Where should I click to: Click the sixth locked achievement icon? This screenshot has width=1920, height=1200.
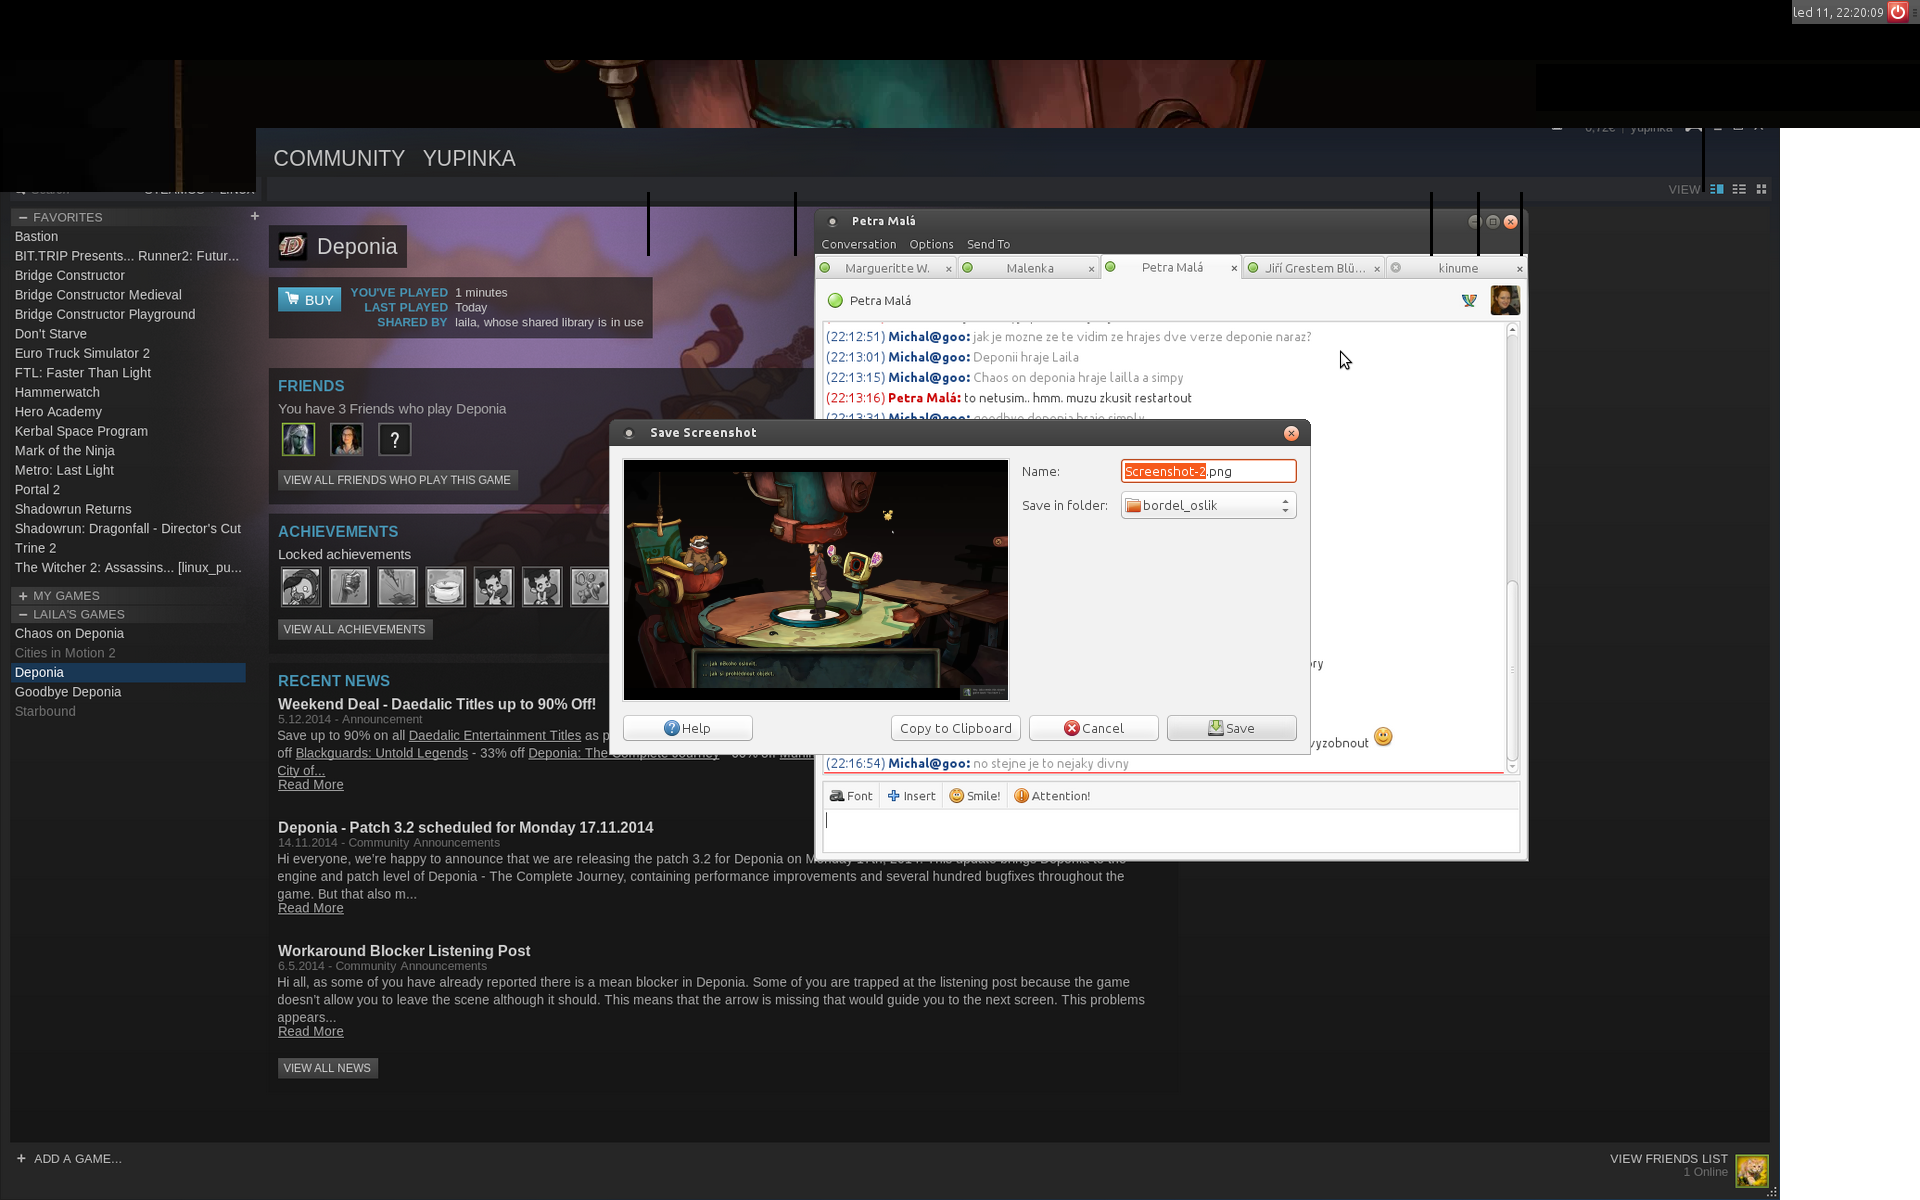point(541,587)
